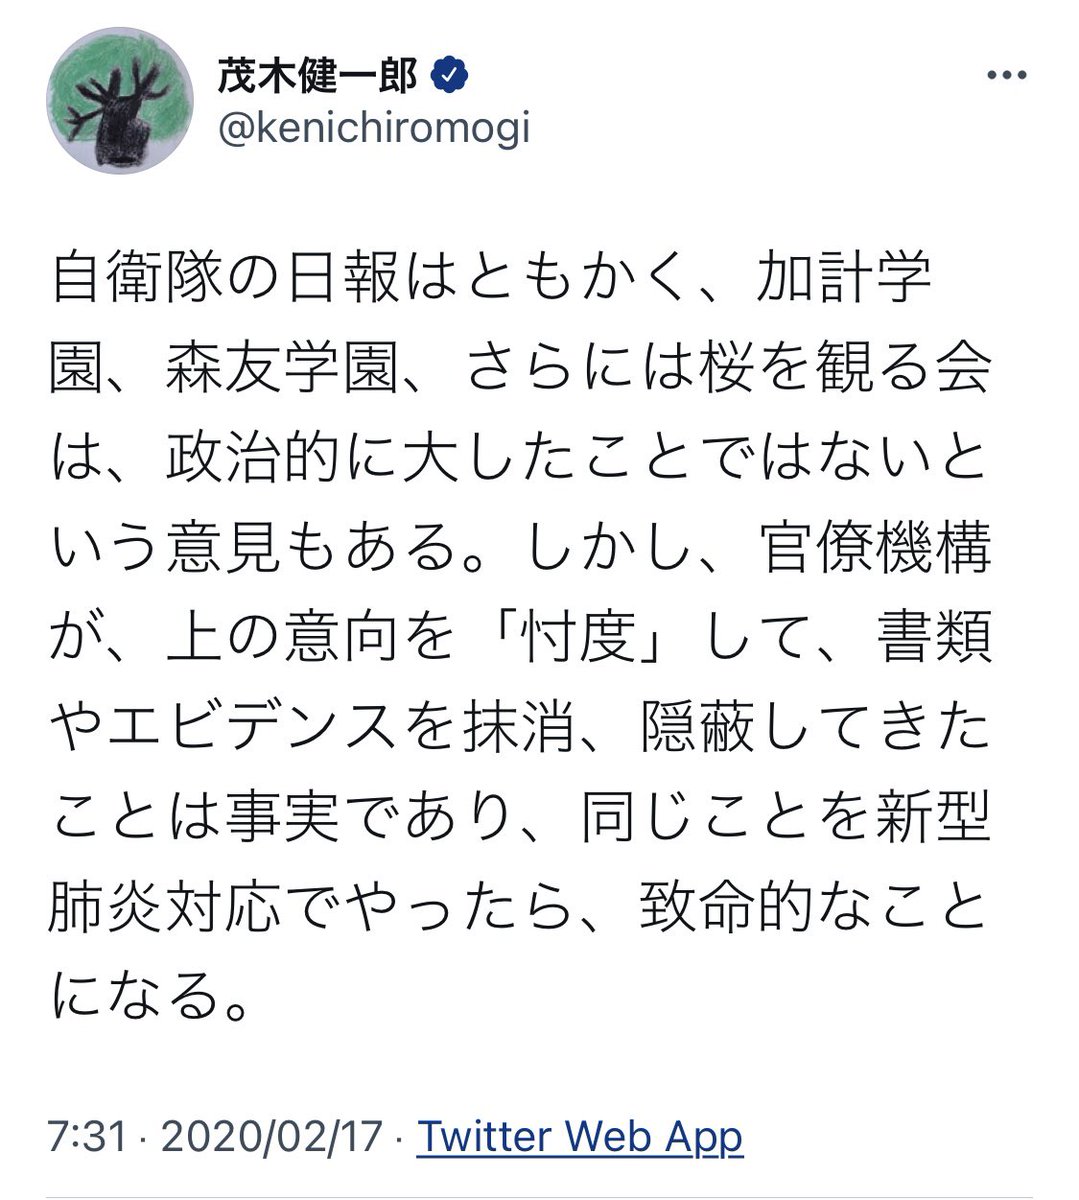This screenshot has height=1200, width=1079.
Task: Click the 7:31 timestamp
Action: point(86,1137)
